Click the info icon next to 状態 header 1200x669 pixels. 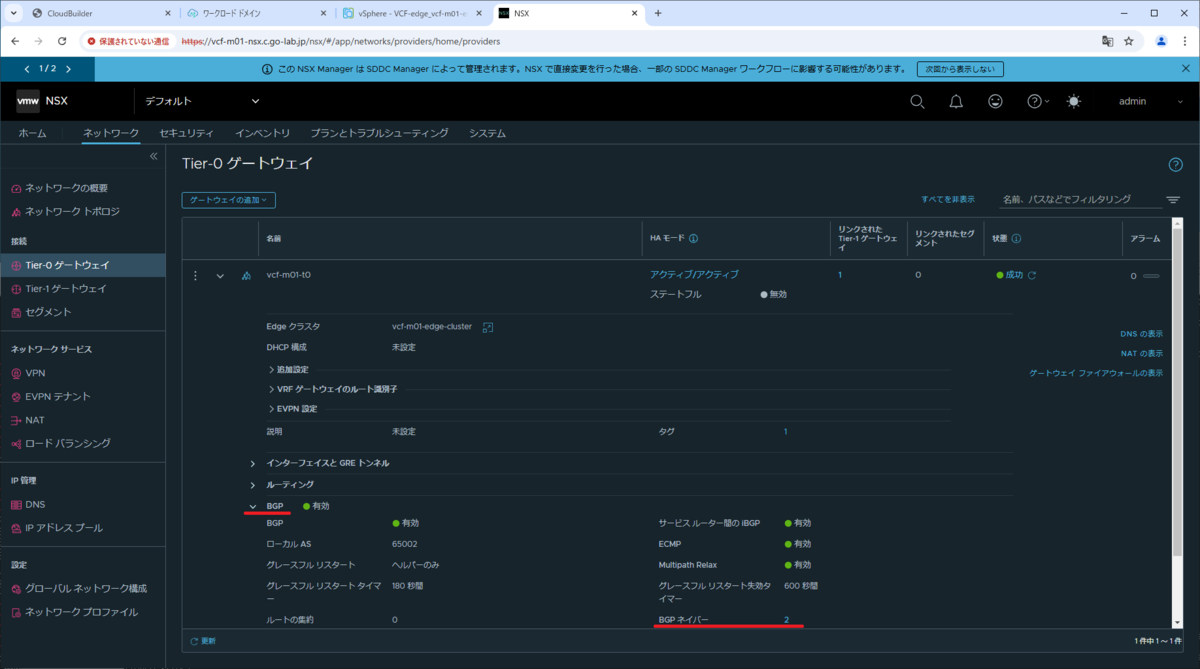(x=1016, y=239)
